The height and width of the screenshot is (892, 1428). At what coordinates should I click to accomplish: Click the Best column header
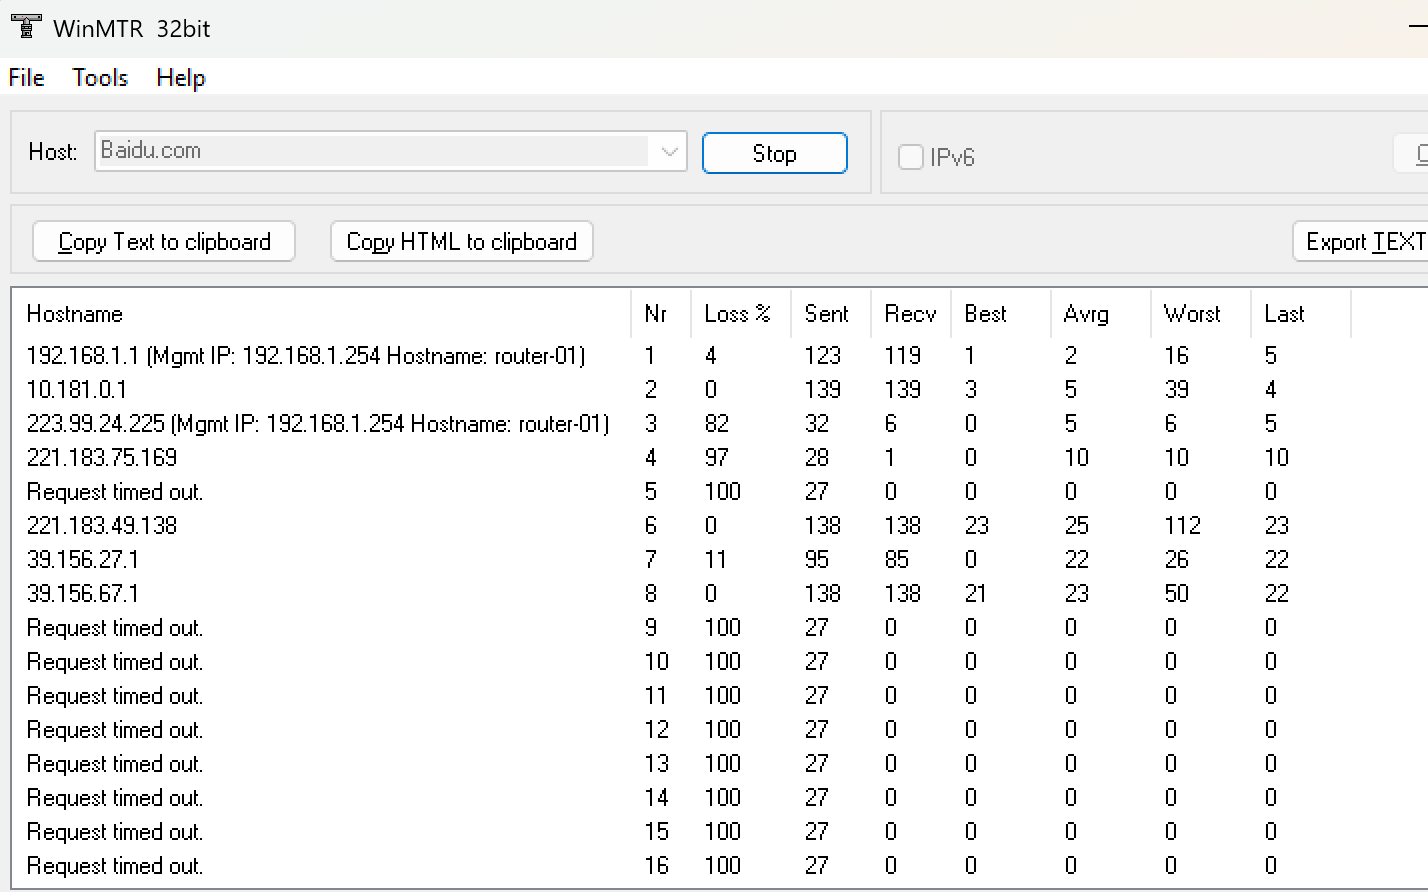pos(1001,314)
